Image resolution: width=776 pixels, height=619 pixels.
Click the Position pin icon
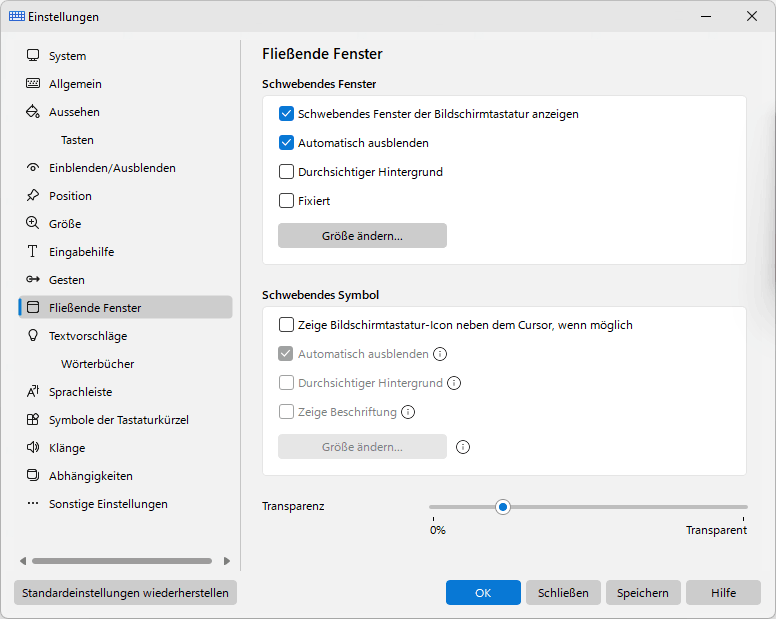(x=33, y=195)
